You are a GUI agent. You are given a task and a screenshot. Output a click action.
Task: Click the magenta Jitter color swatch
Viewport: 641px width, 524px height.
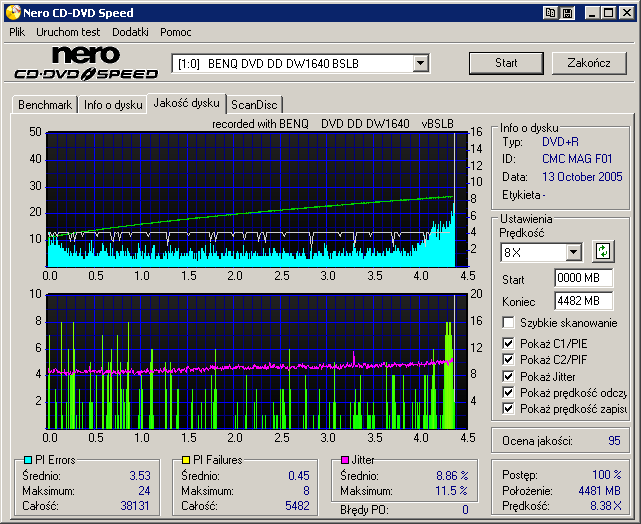pos(345,460)
